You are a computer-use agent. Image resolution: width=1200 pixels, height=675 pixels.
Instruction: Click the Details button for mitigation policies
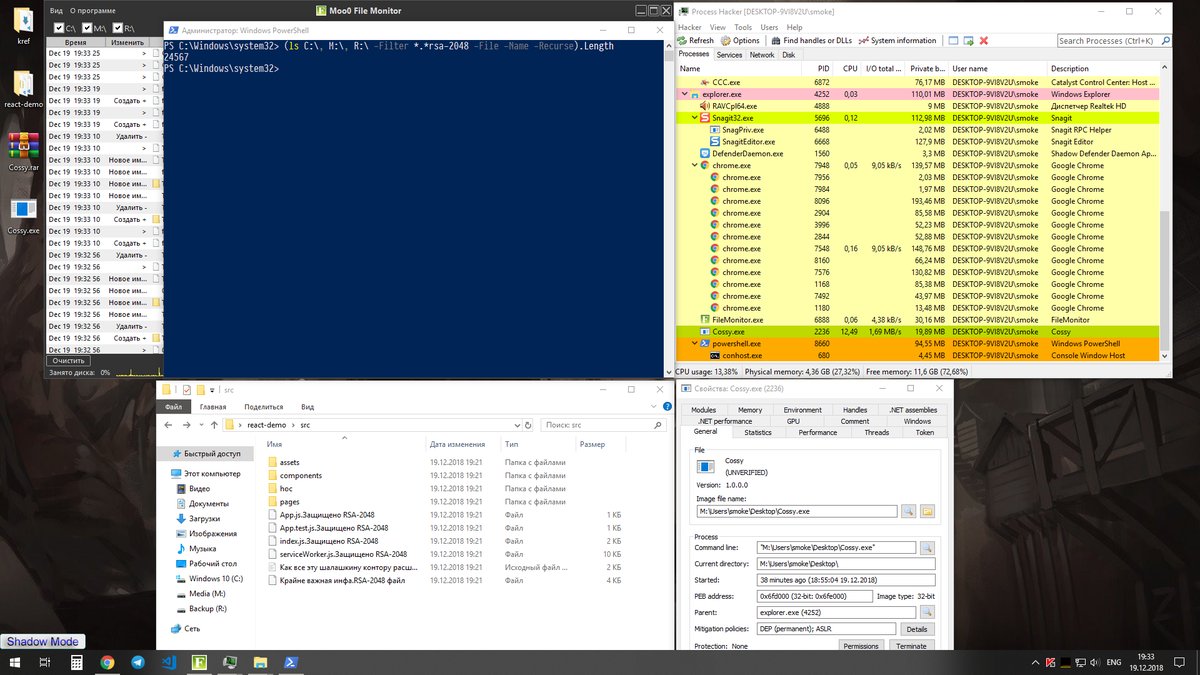(x=917, y=629)
